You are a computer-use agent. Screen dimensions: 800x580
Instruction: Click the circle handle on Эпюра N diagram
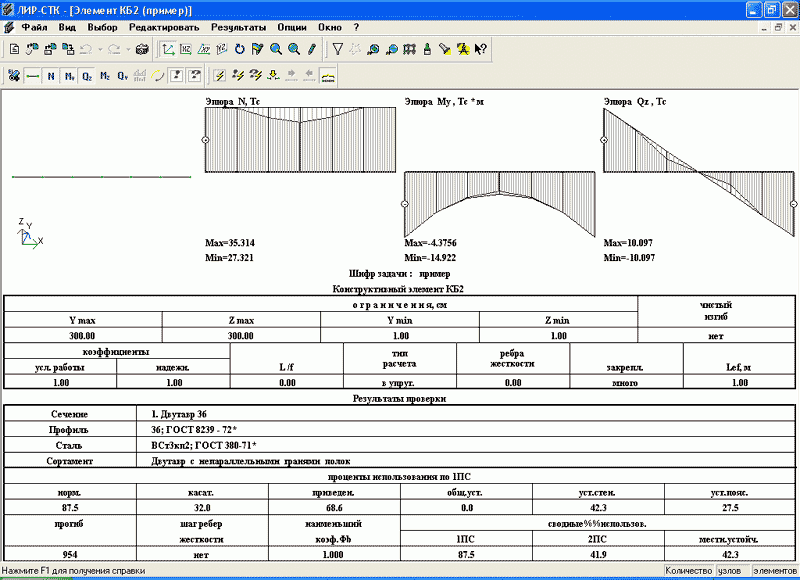[205, 140]
